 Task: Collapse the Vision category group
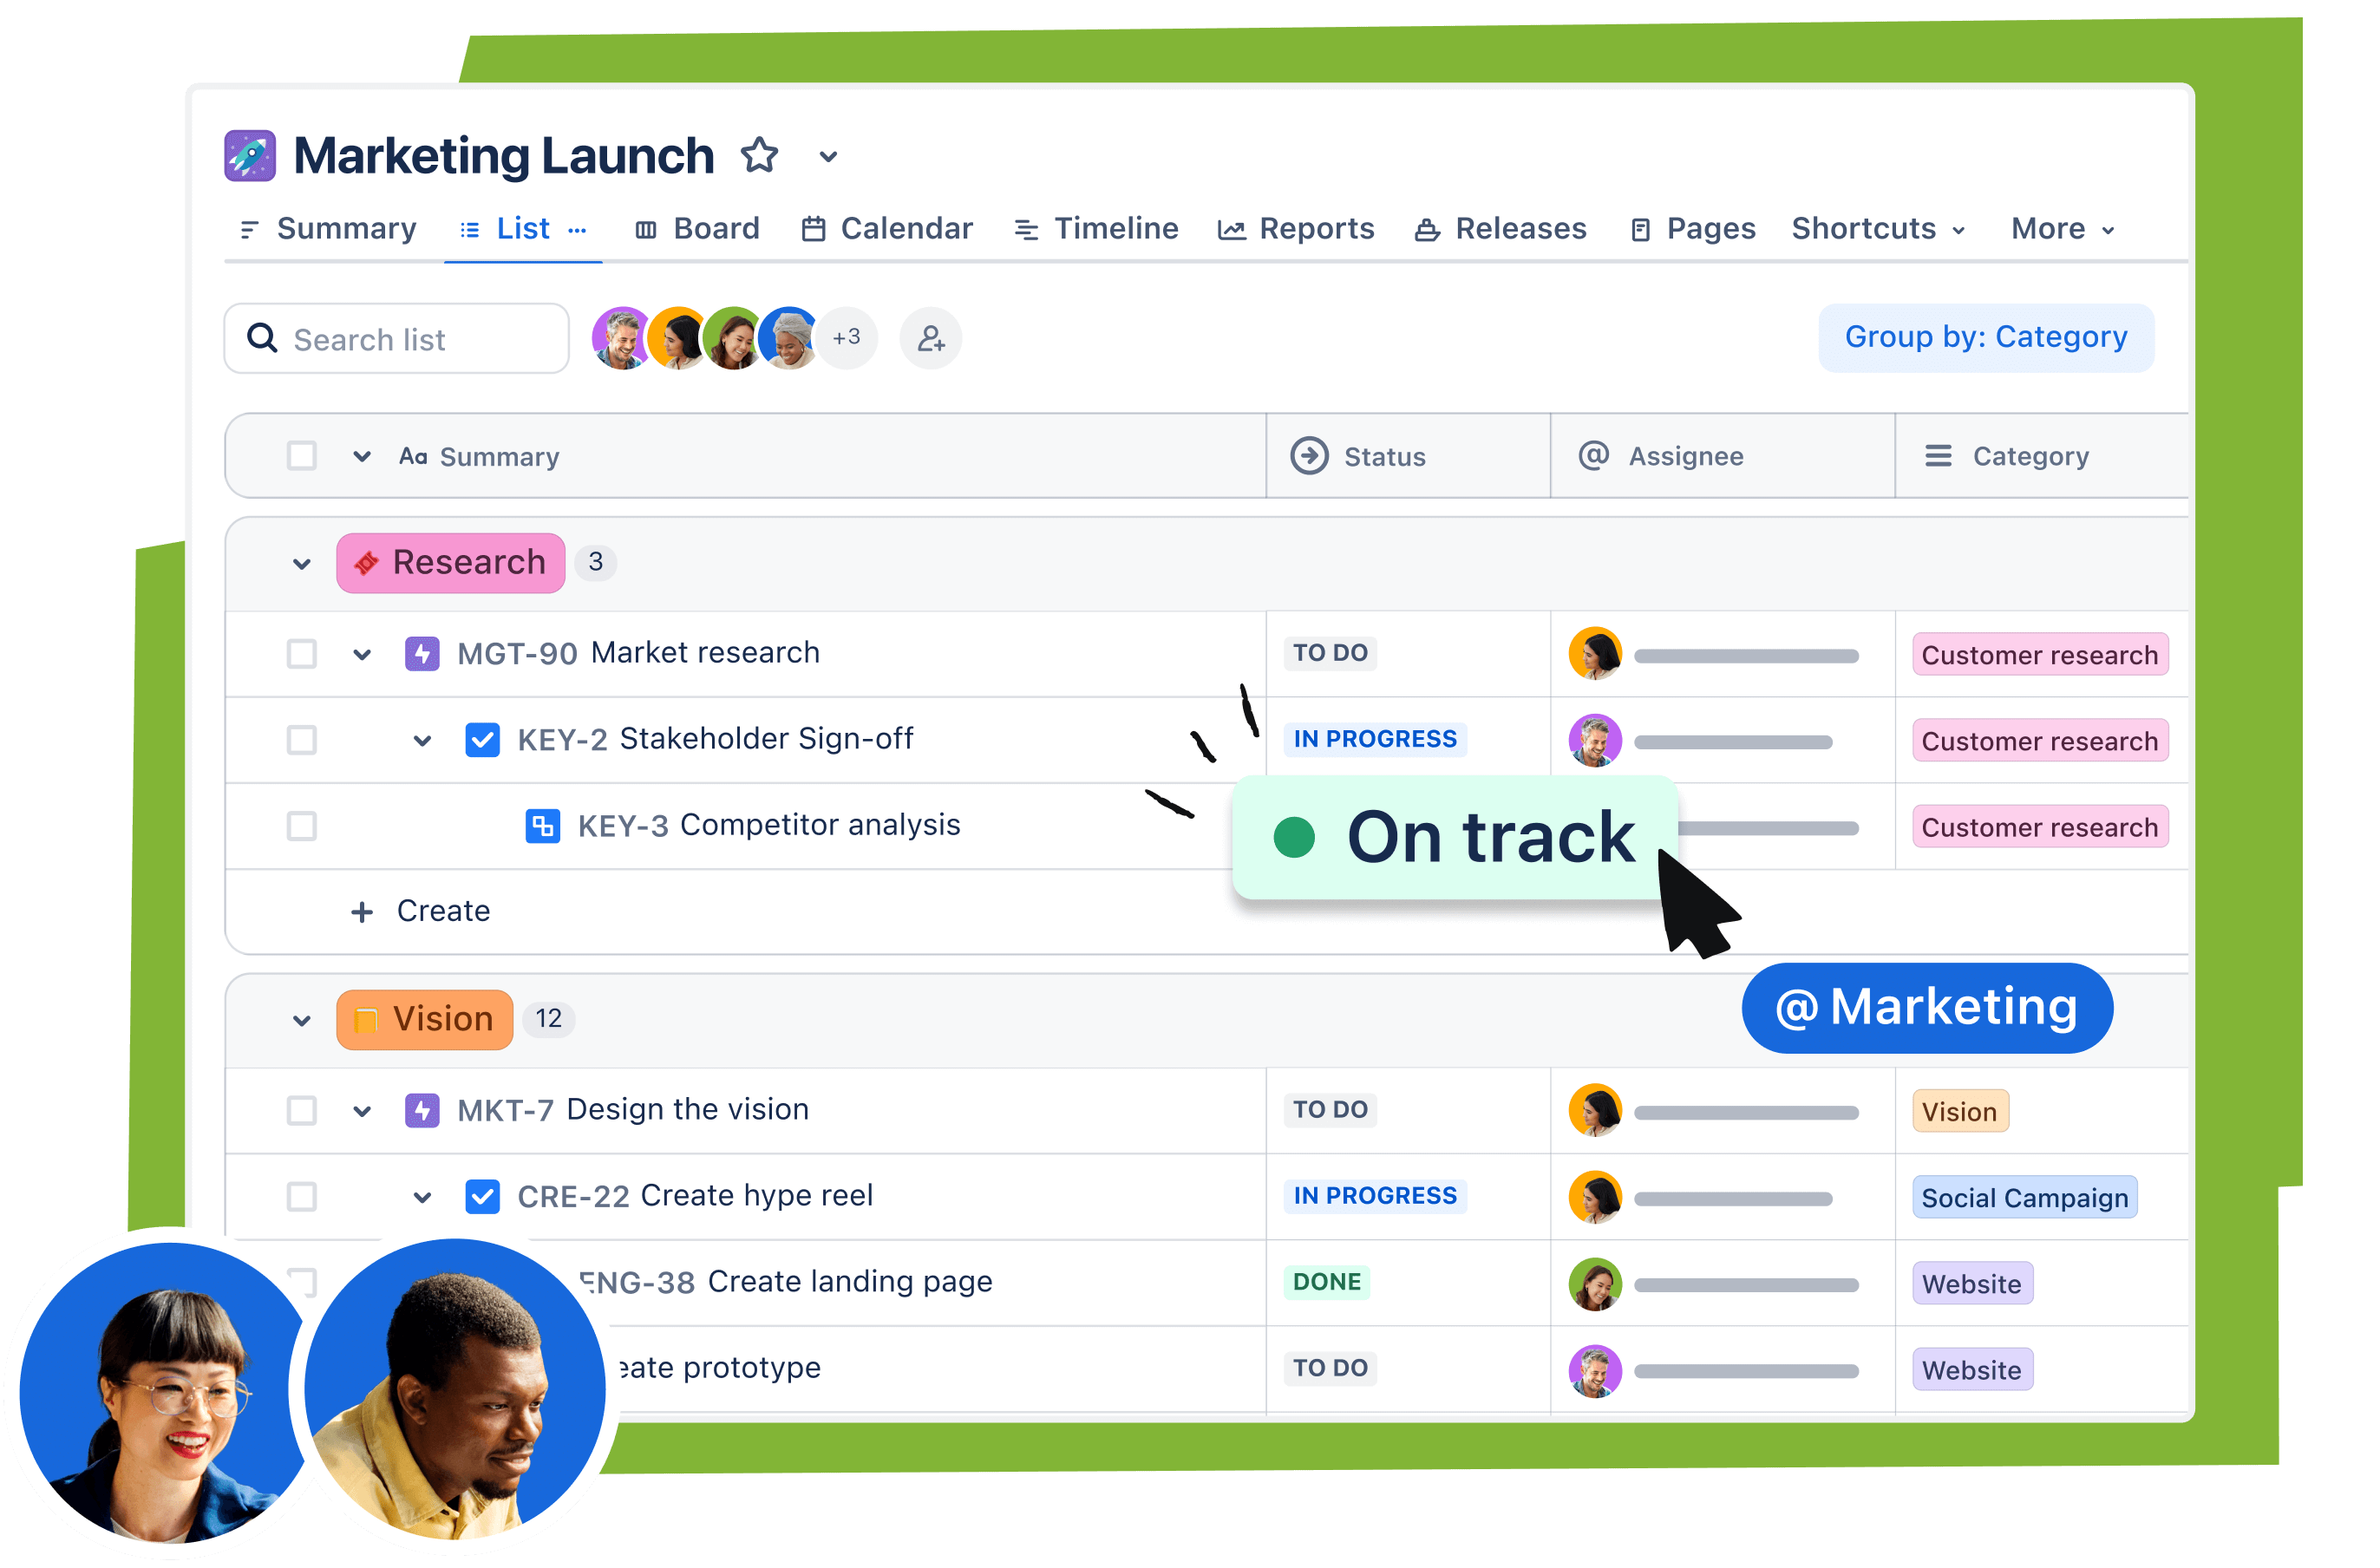(x=296, y=1016)
